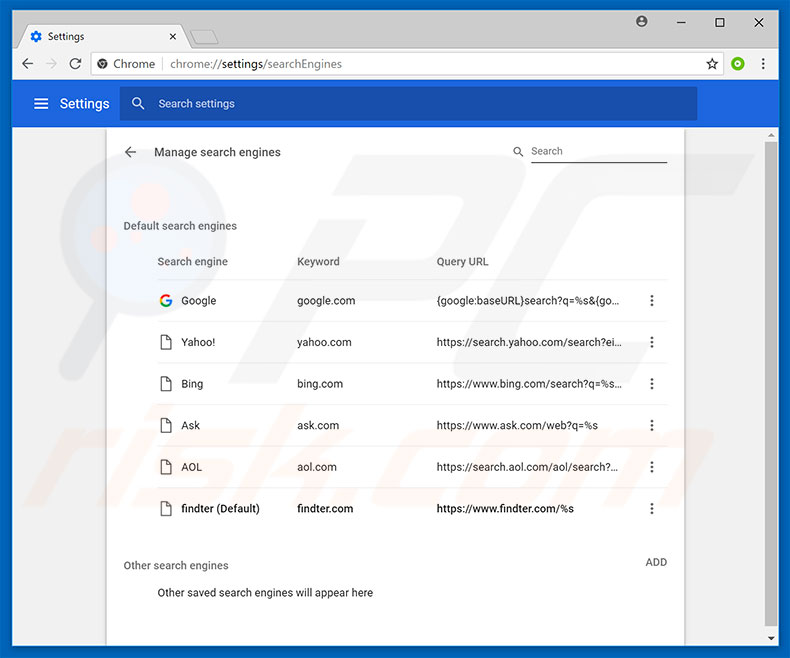
Task: Click the page vertical scrollbar
Action: (x=770, y=383)
